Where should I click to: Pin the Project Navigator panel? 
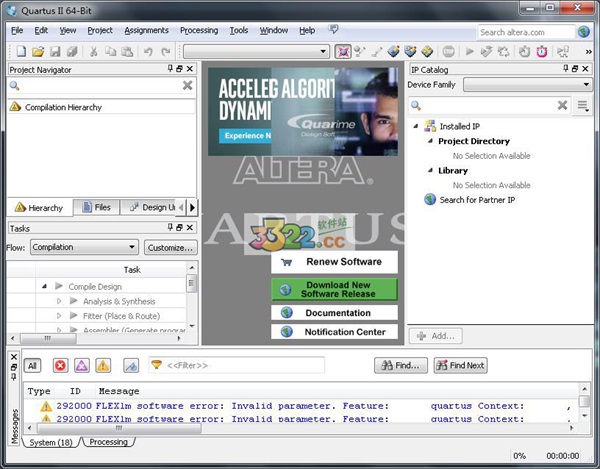170,68
